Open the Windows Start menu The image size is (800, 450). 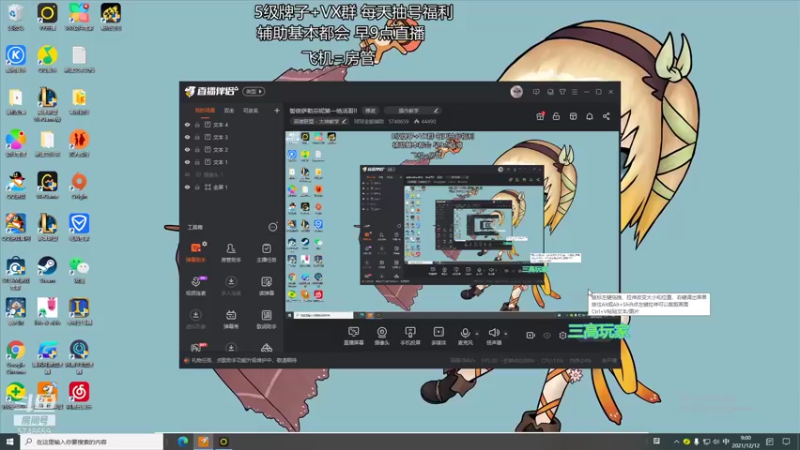(10, 441)
